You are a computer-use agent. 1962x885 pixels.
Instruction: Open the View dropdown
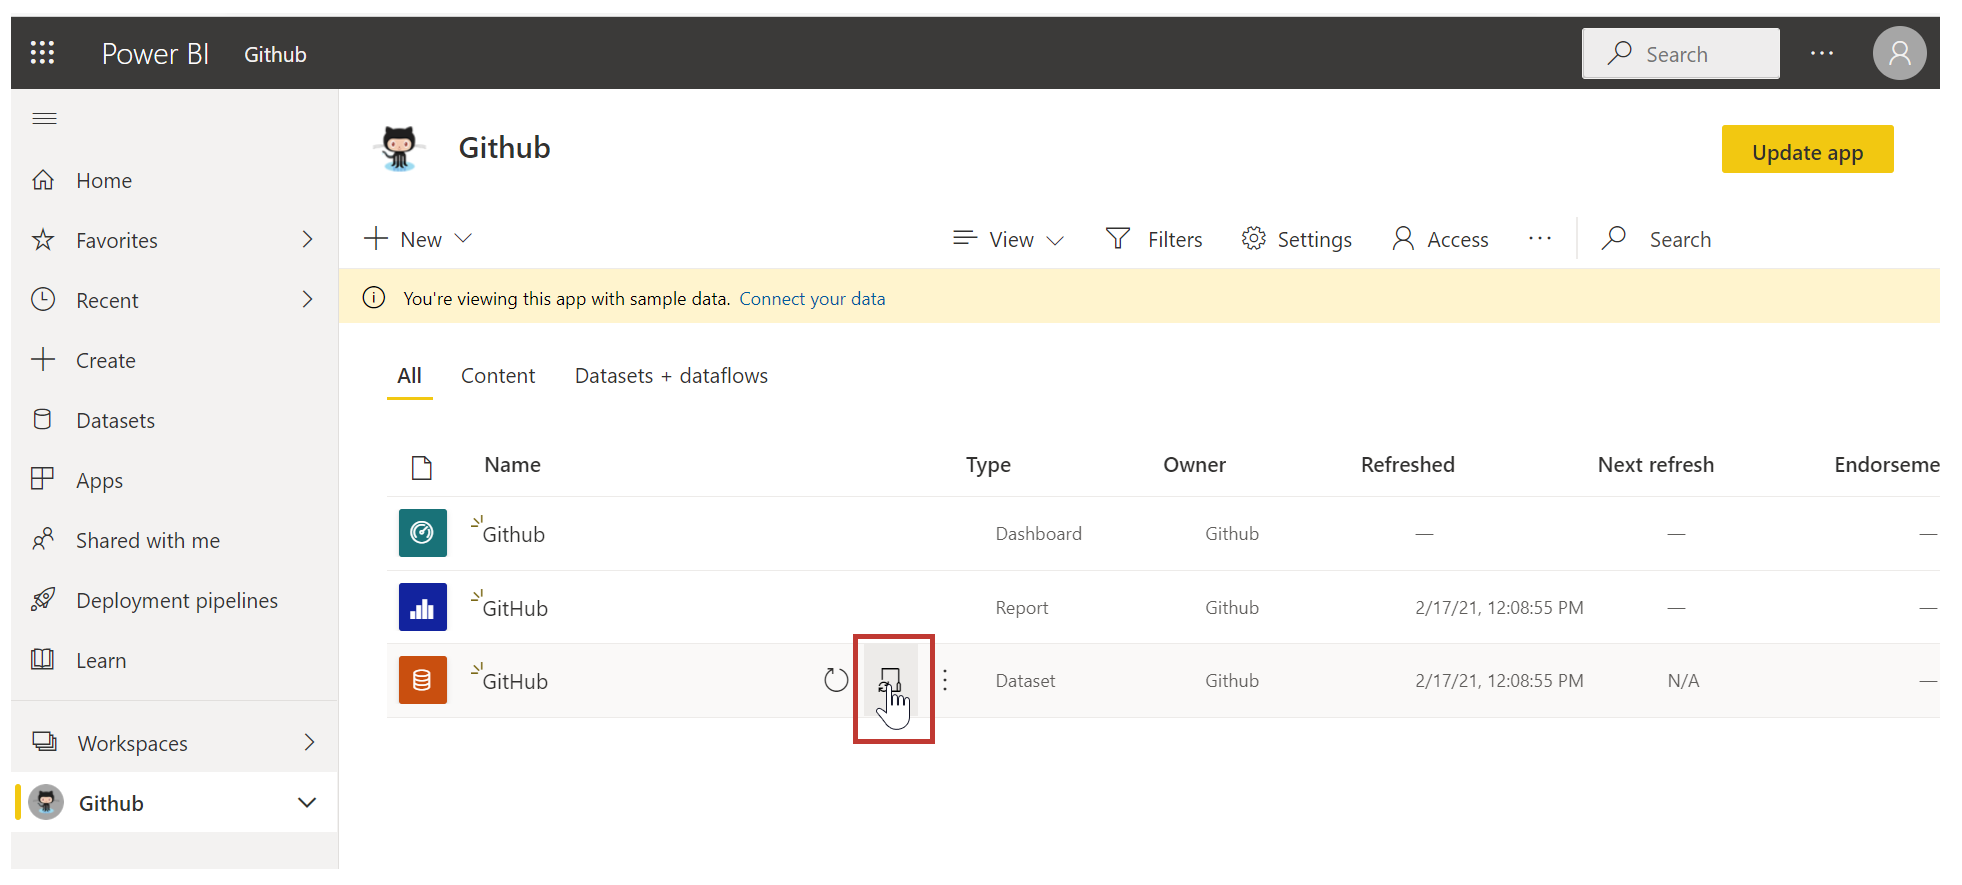(x=1008, y=240)
